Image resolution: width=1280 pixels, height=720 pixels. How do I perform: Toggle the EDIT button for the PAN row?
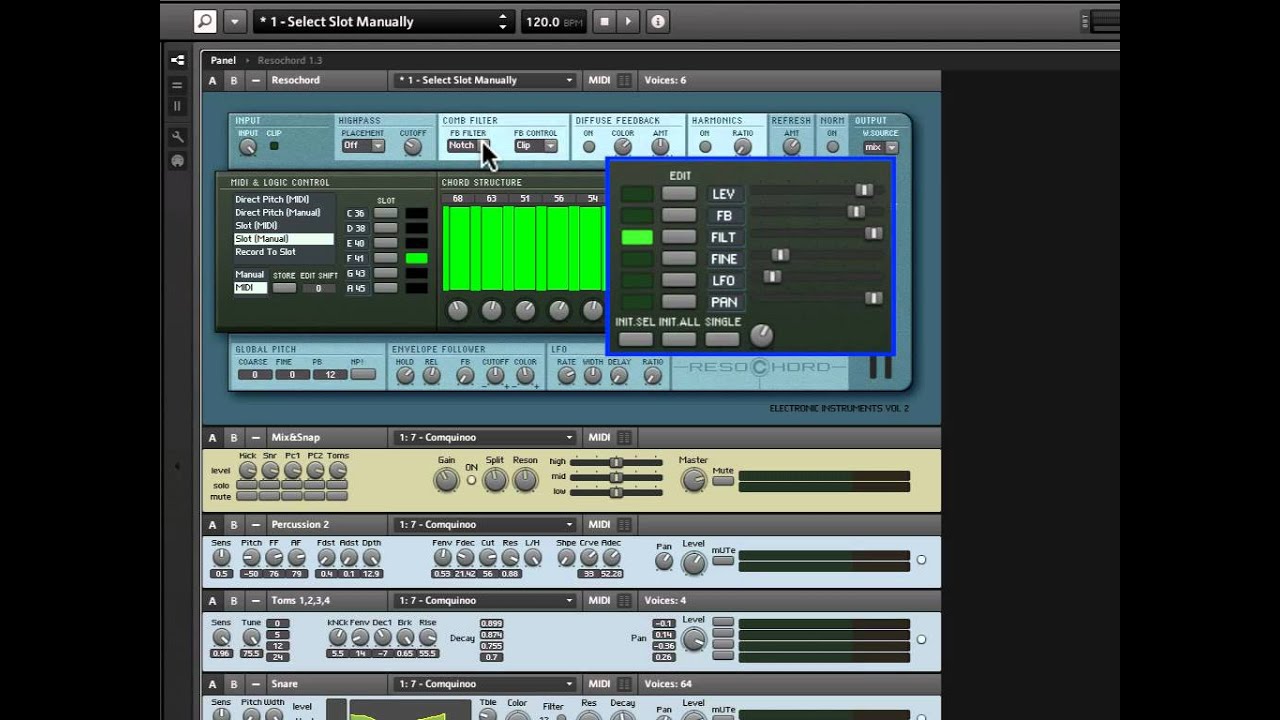(679, 302)
